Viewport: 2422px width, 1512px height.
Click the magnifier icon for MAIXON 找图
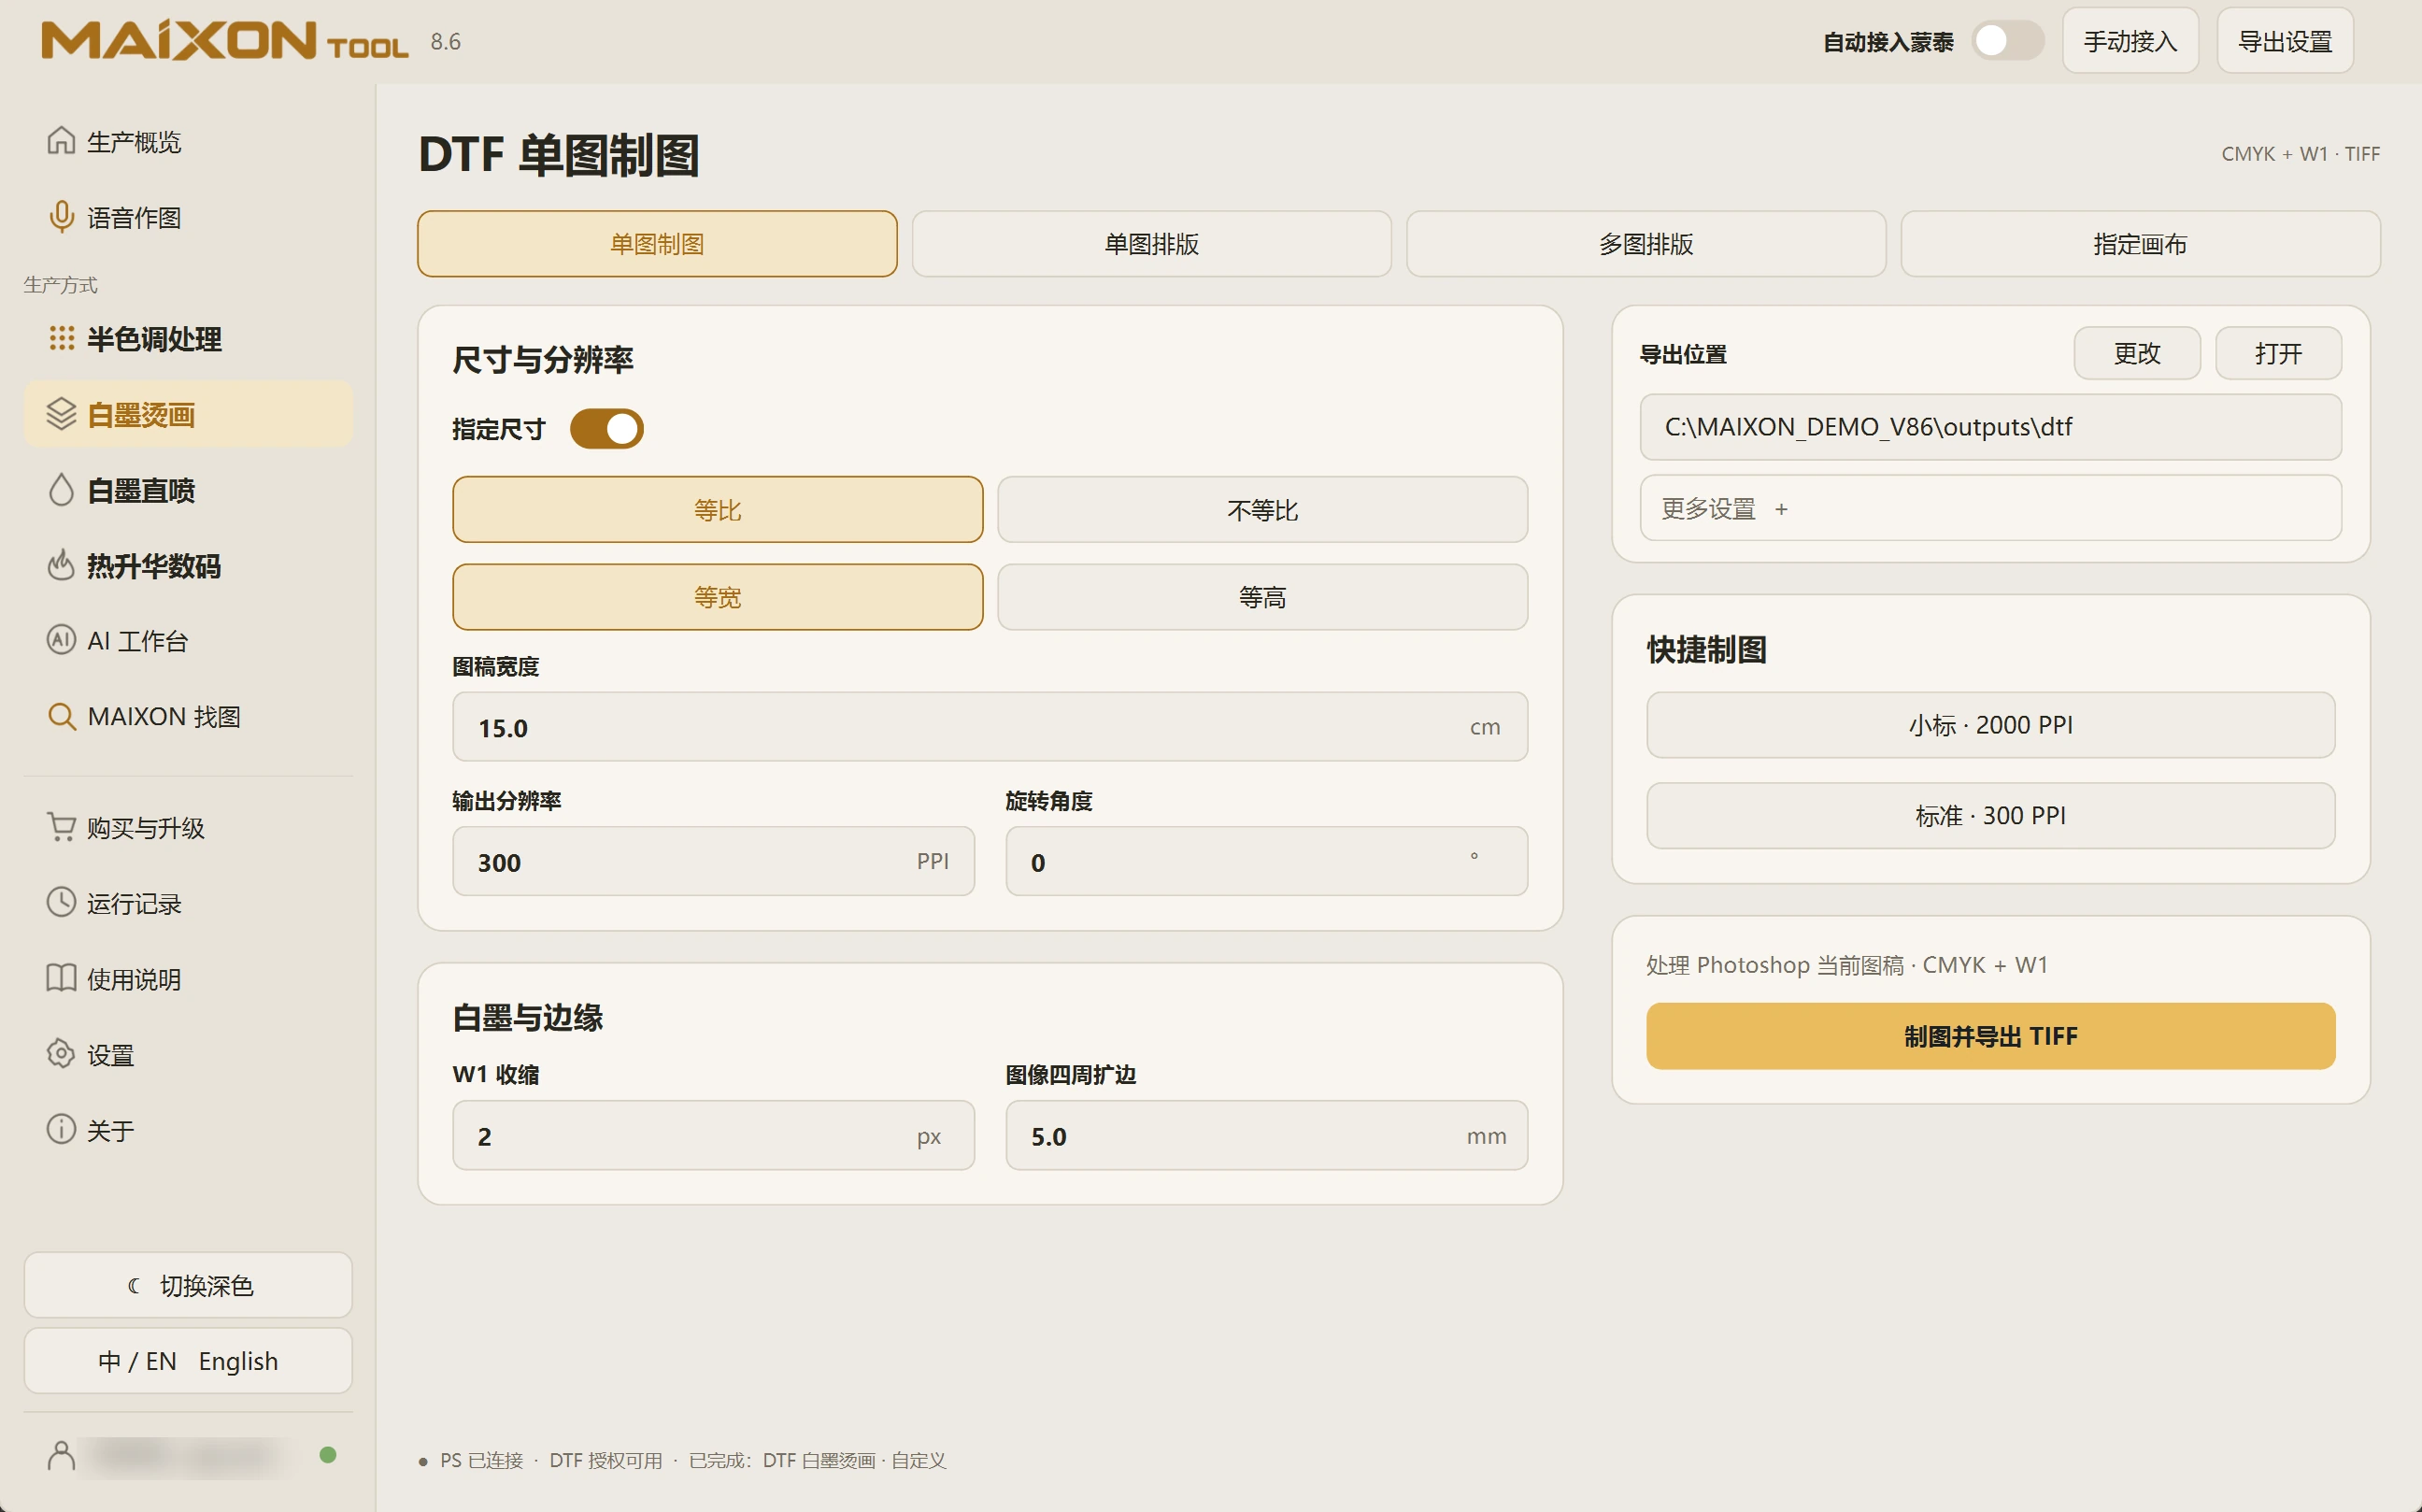pos(61,716)
